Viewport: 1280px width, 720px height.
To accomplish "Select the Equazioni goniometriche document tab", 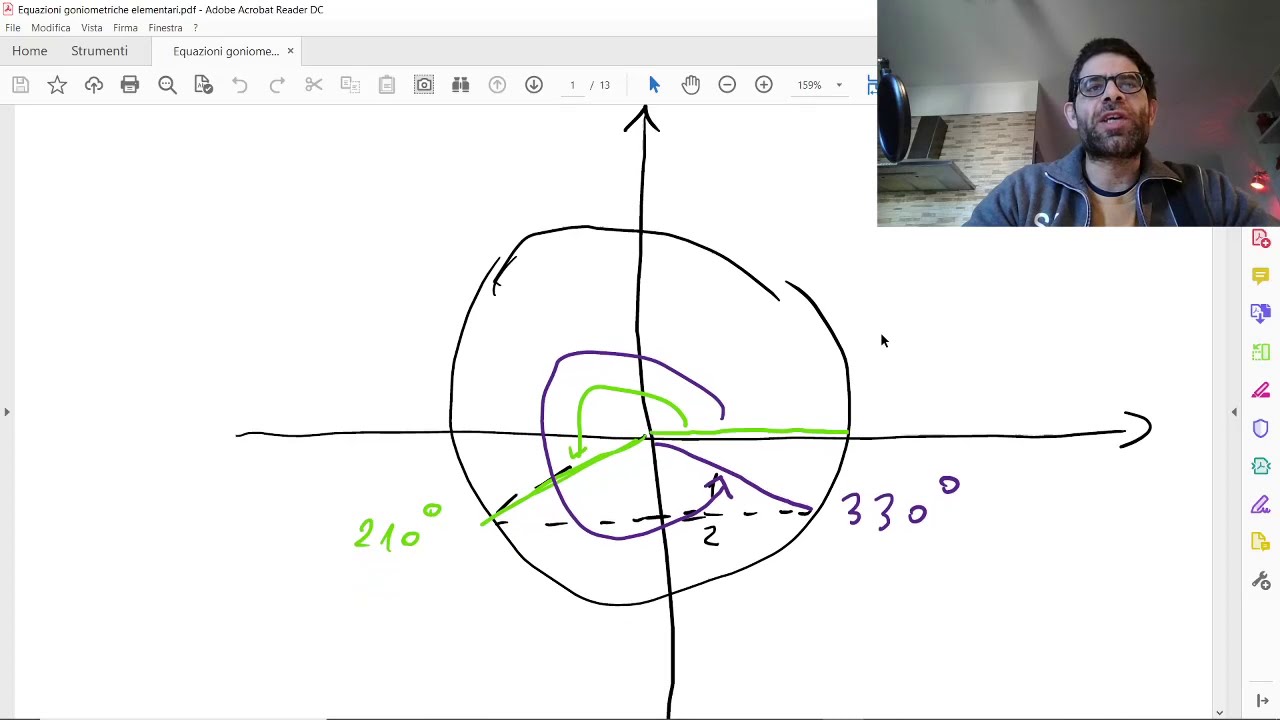I will click(226, 51).
